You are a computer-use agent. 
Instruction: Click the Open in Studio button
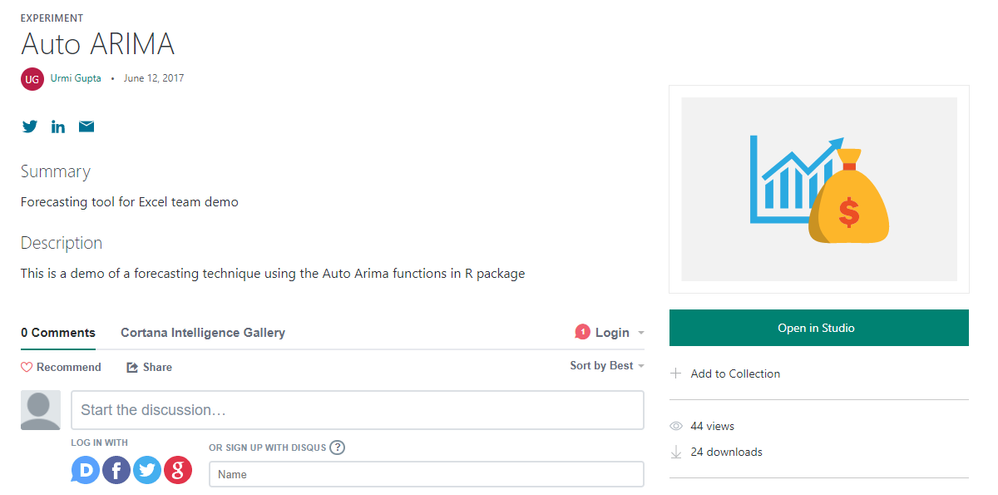point(818,328)
